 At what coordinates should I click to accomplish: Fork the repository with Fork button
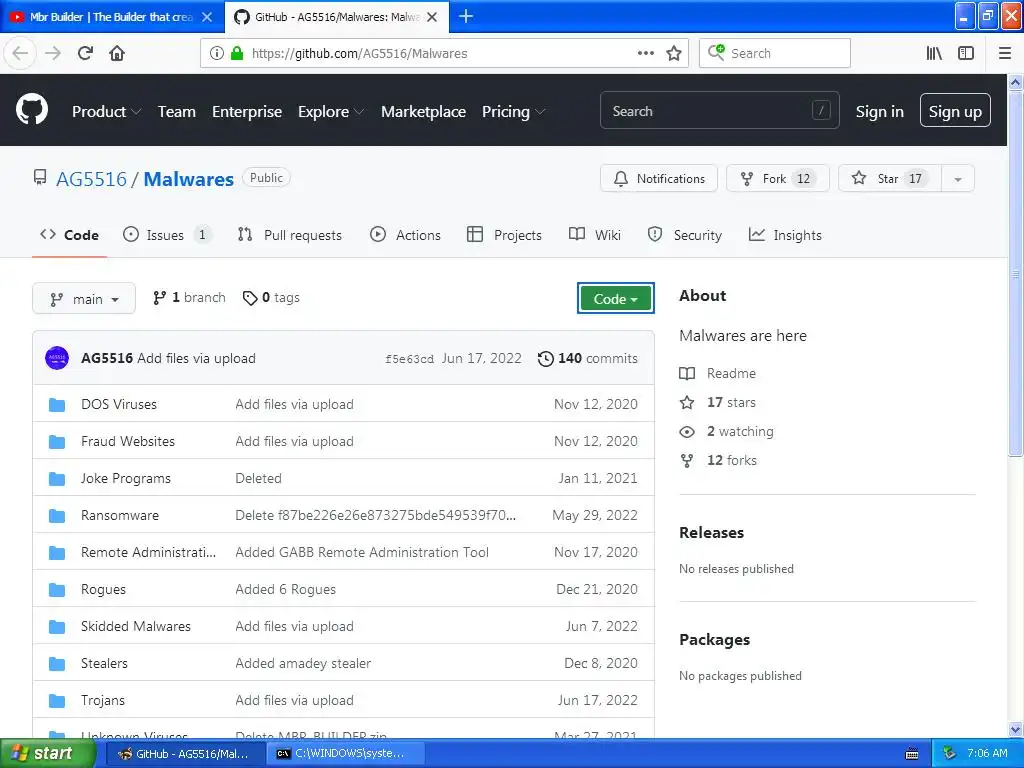coord(778,179)
